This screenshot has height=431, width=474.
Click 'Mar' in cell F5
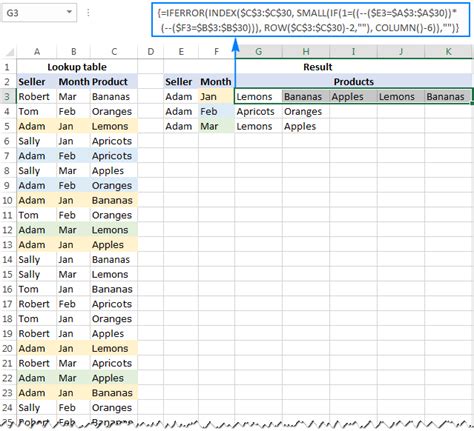click(209, 126)
